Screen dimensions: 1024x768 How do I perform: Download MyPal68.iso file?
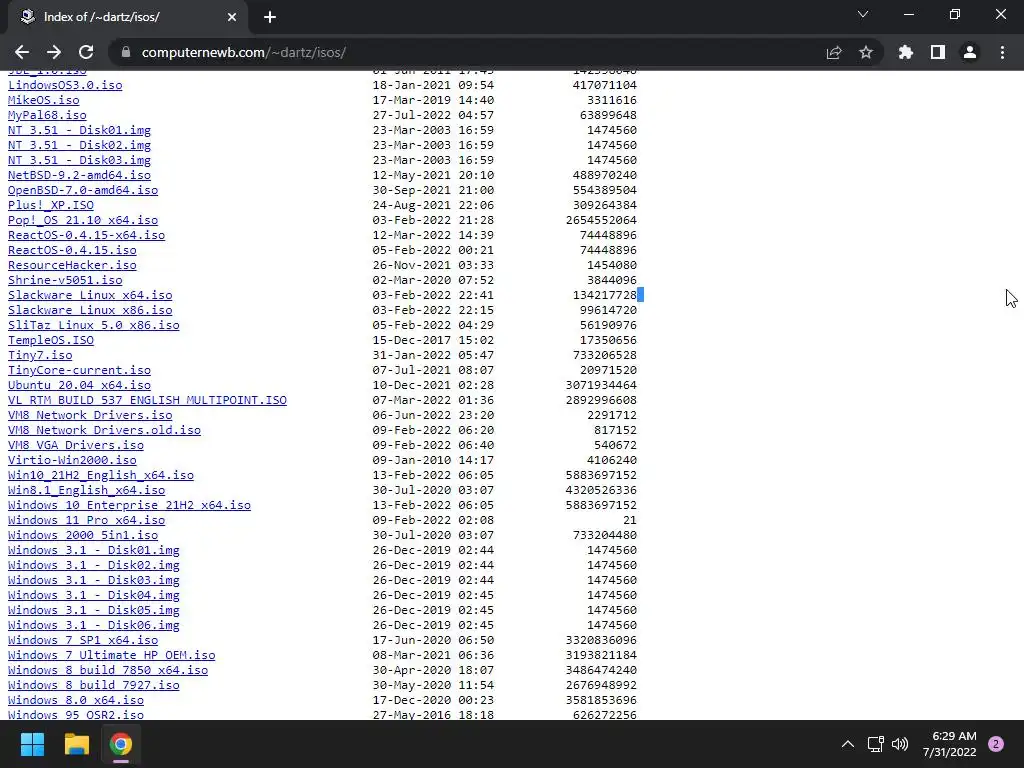point(47,115)
